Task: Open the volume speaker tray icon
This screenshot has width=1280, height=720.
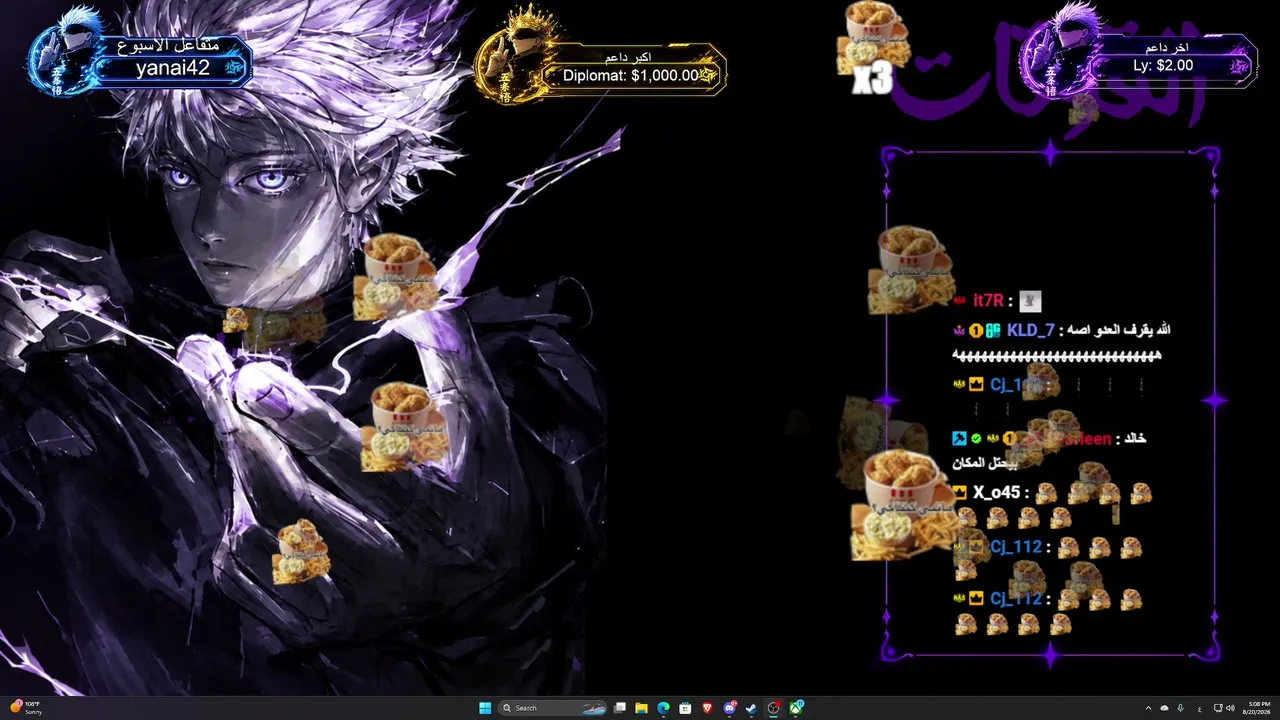Action: pos(1230,708)
